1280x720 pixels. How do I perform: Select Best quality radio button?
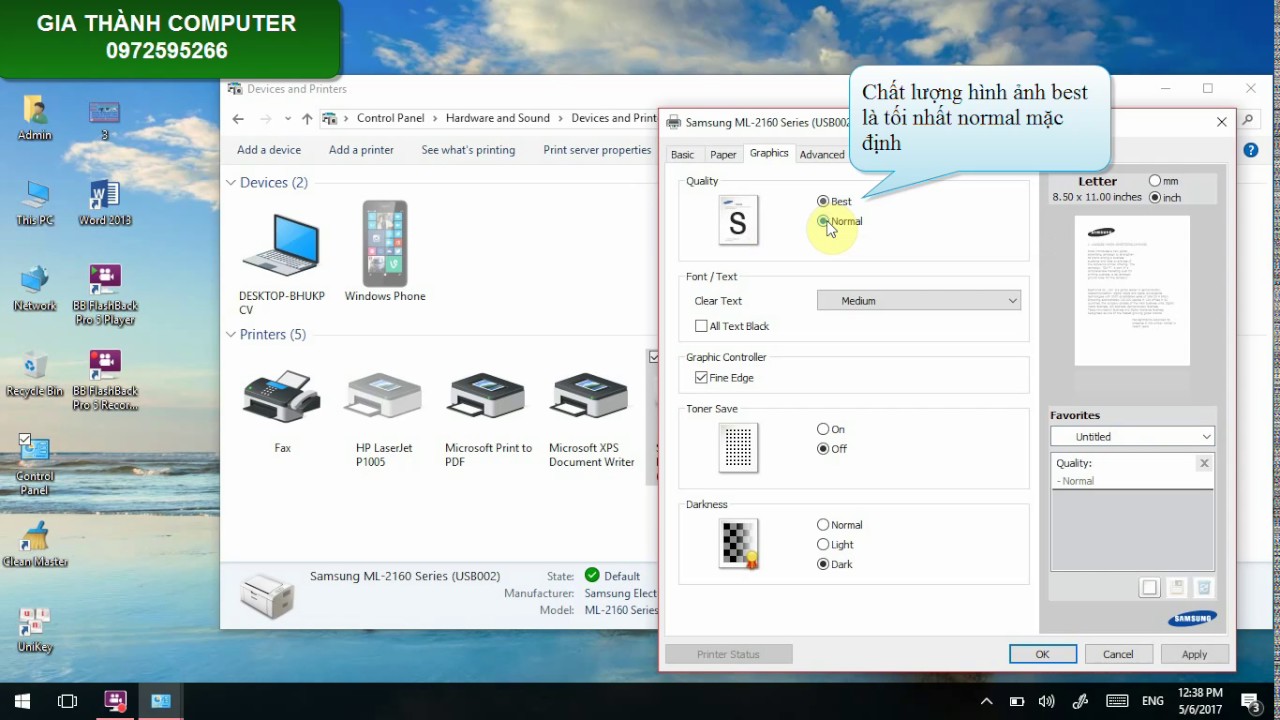click(834, 201)
